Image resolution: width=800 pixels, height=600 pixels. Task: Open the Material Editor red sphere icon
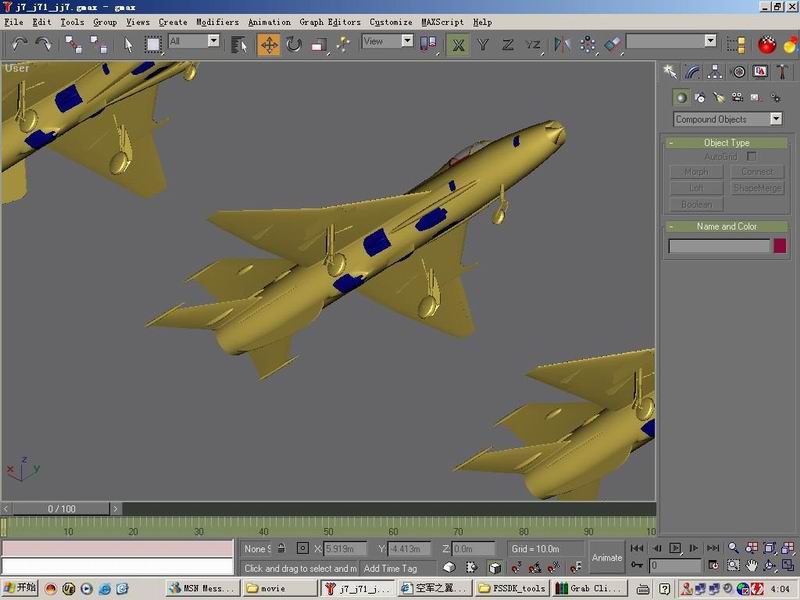[766, 45]
